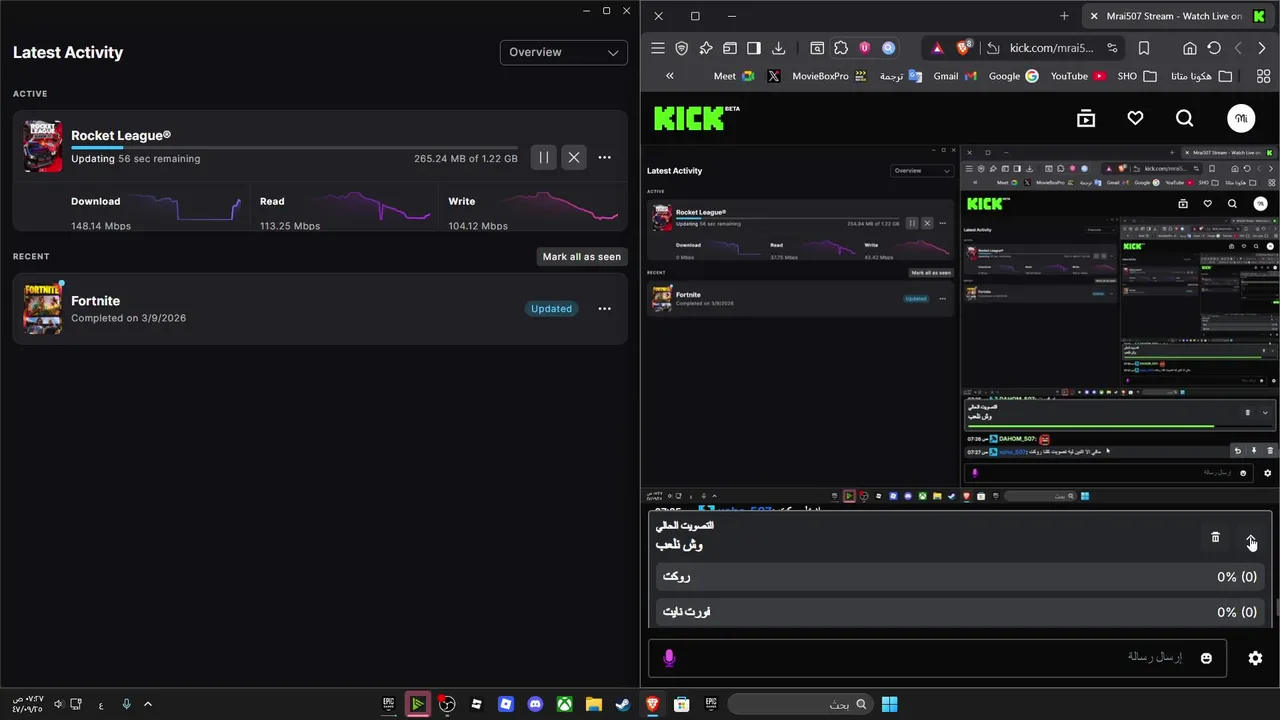This screenshot has height=720, width=1280.
Task: Open a new browser tab
Action: point(1064,16)
